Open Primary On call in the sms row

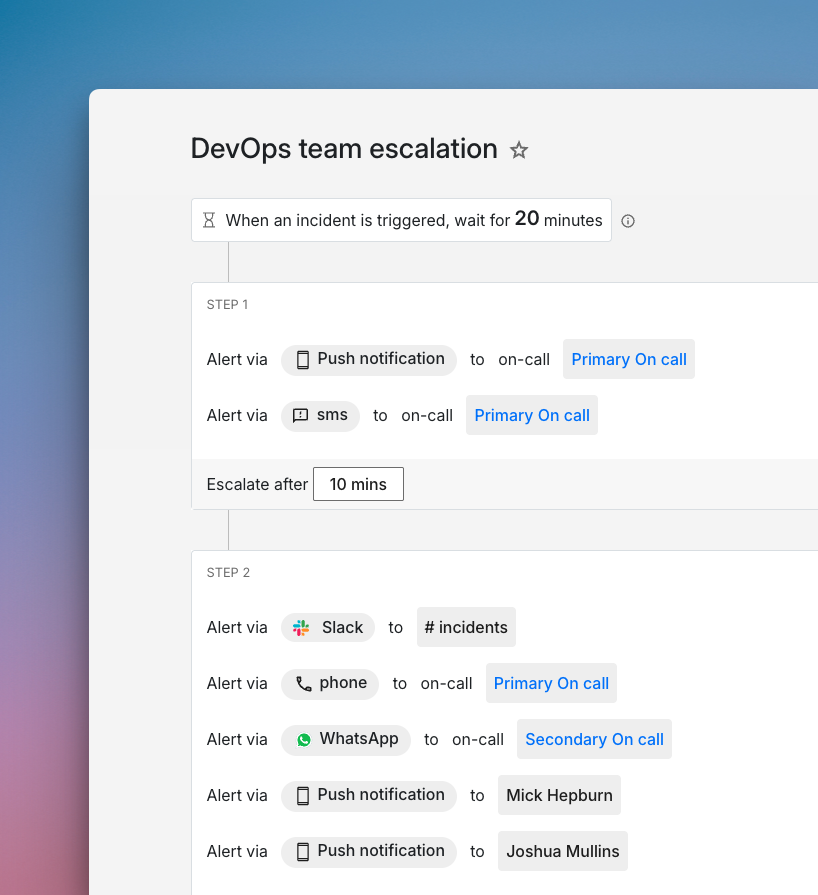pos(532,416)
